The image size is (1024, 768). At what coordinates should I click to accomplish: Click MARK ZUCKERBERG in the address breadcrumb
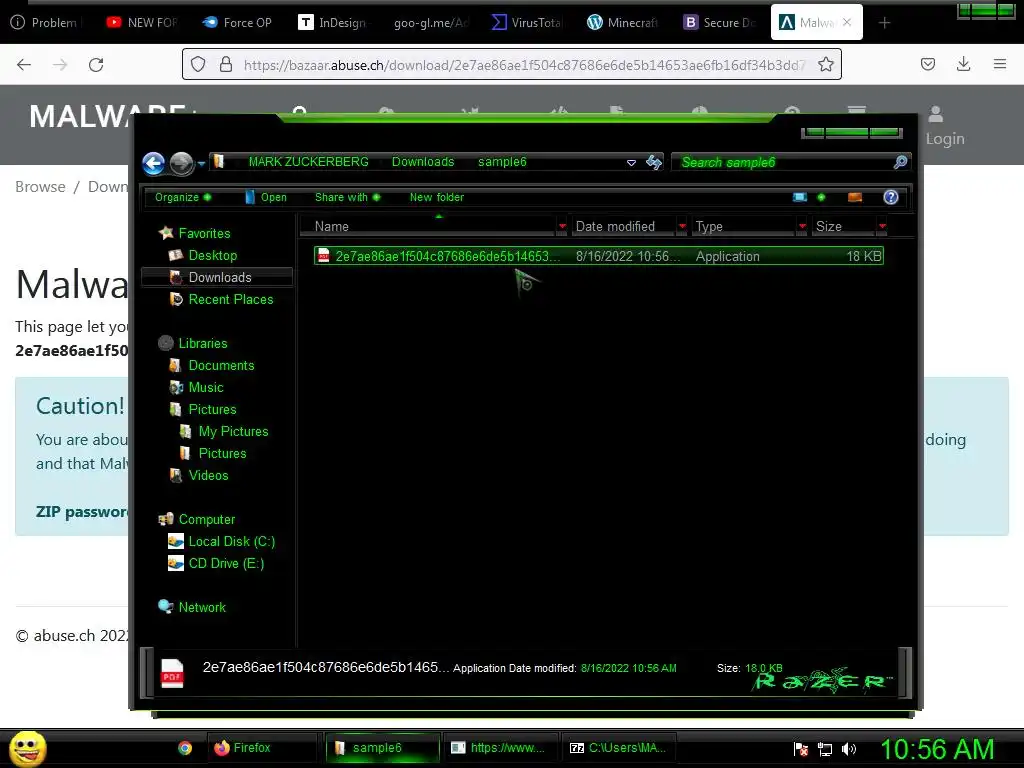[x=308, y=162]
